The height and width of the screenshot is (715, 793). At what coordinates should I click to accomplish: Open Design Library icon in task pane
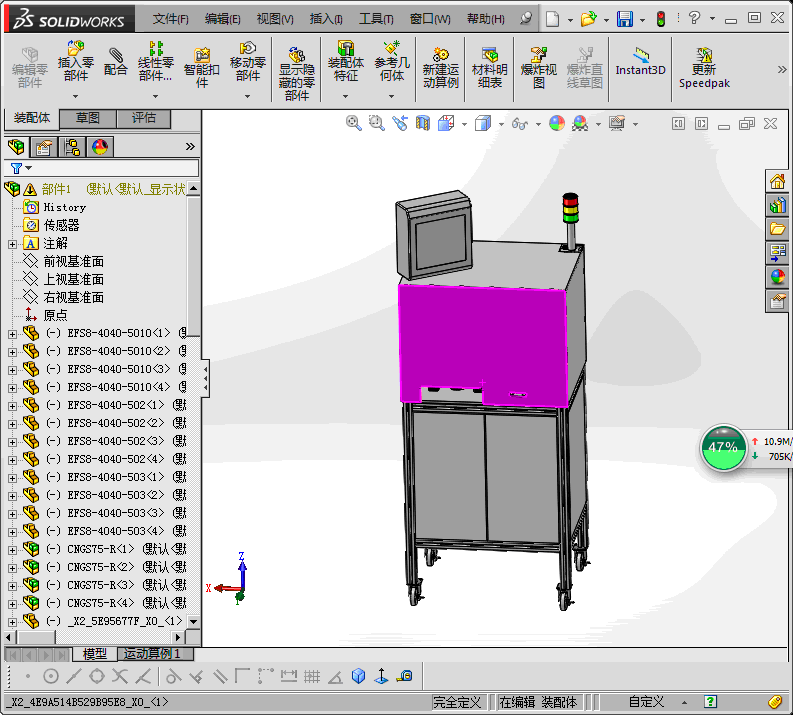pos(777,205)
